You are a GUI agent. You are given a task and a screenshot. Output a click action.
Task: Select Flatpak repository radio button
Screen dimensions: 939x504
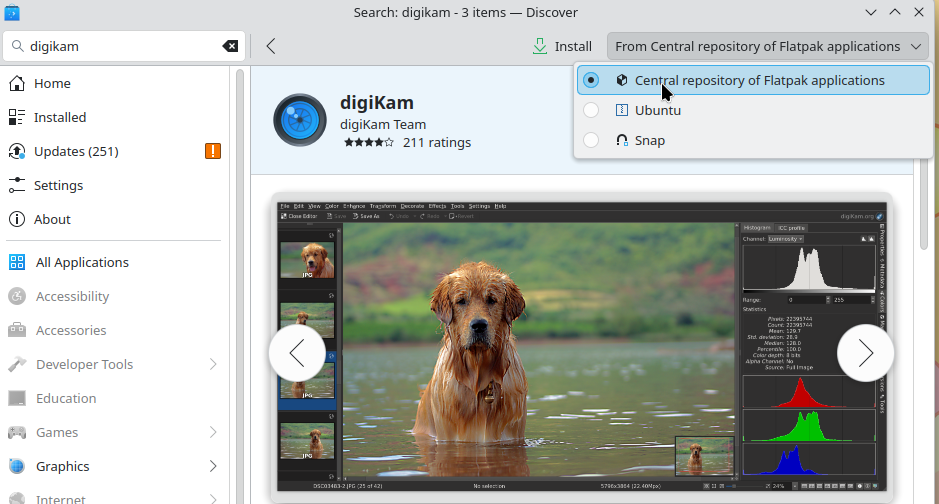tap(591, 80)
